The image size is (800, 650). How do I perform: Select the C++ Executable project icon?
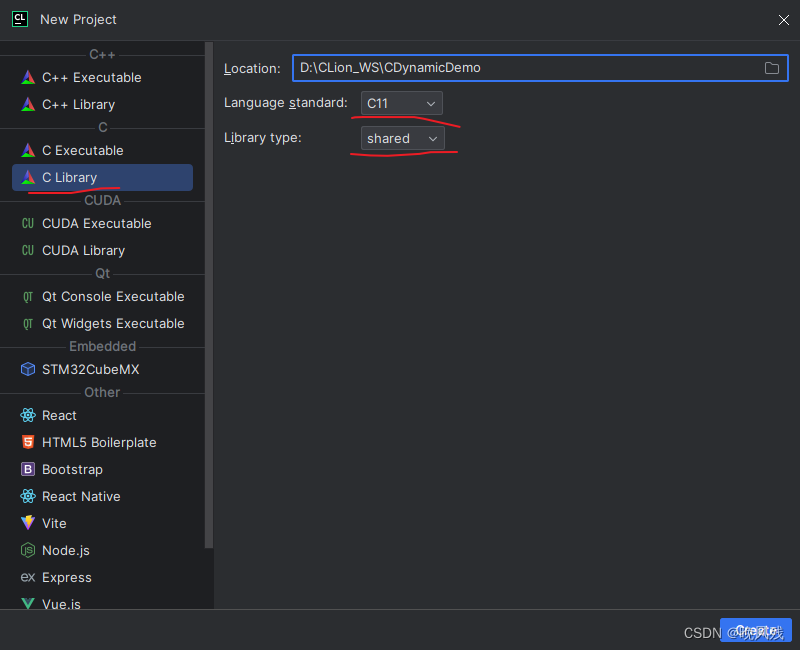click(x=28, y=78)
